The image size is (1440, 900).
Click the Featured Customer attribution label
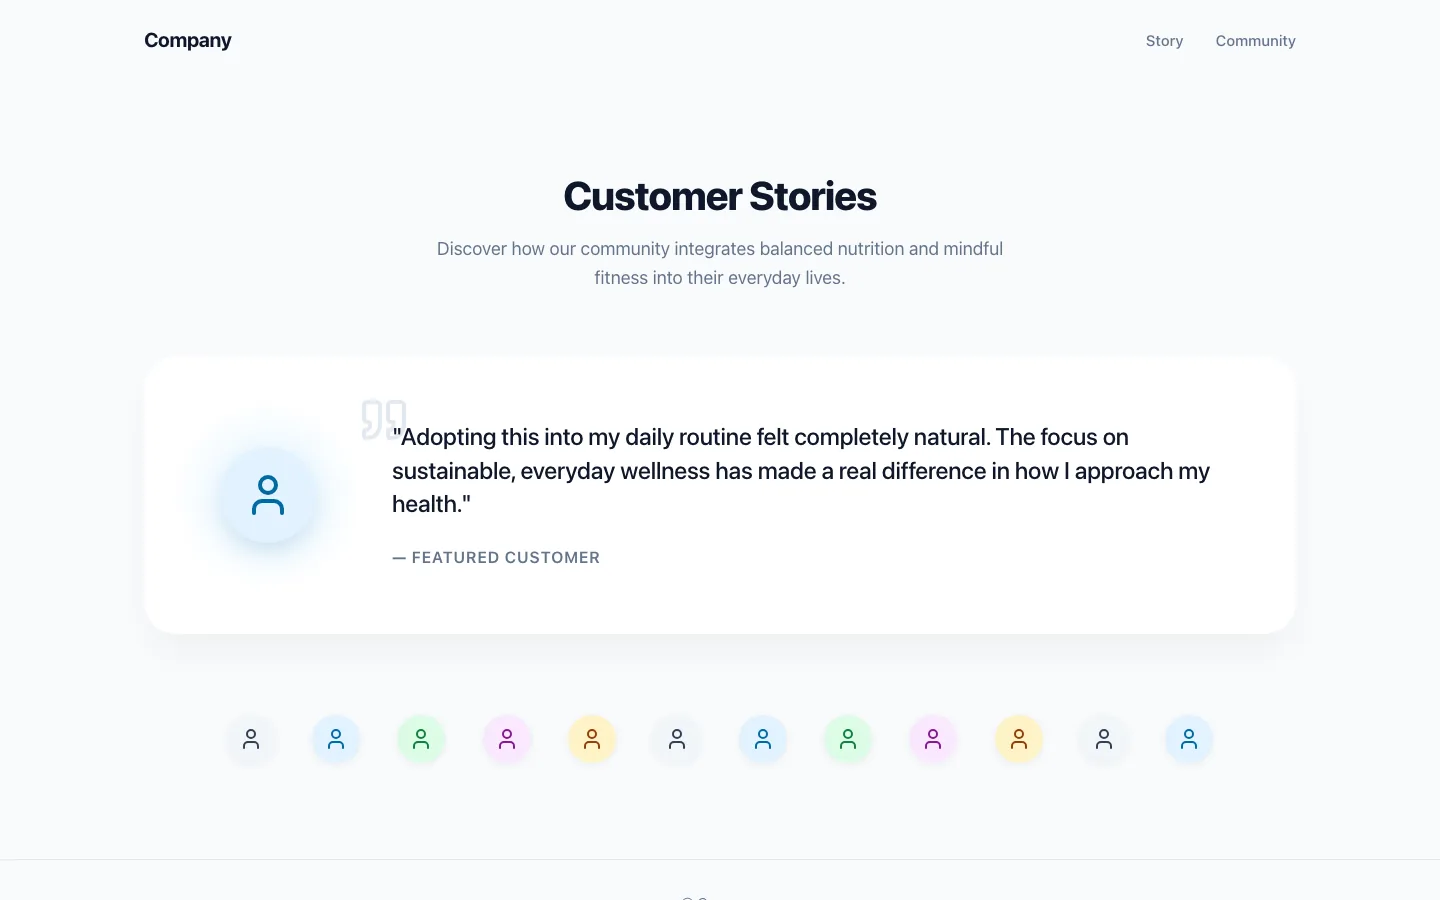(x=496, y=558)
